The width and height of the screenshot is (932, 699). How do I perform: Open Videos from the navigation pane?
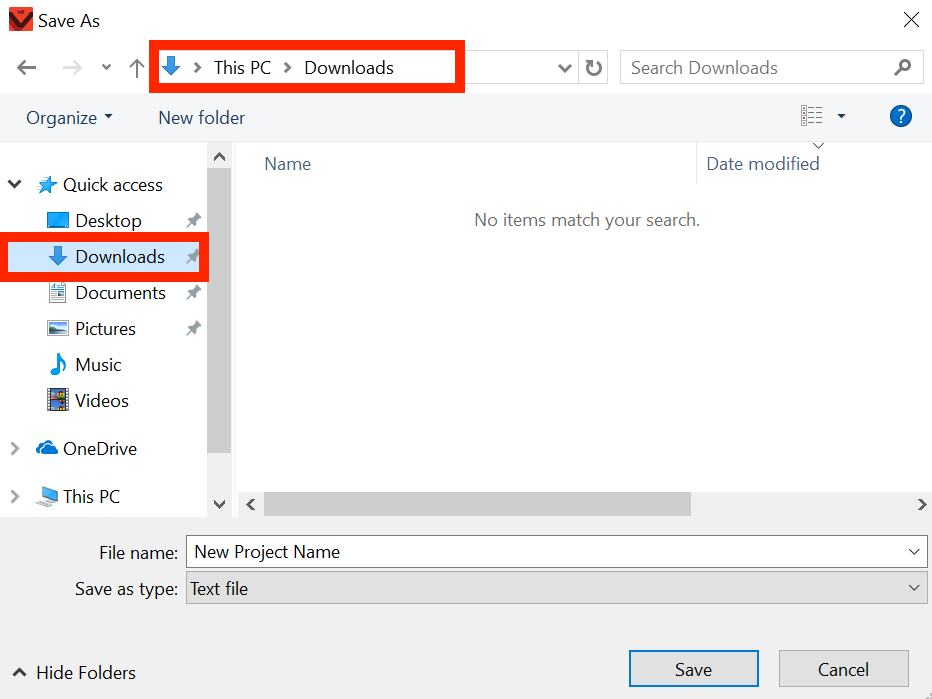[x=100, y=400]
